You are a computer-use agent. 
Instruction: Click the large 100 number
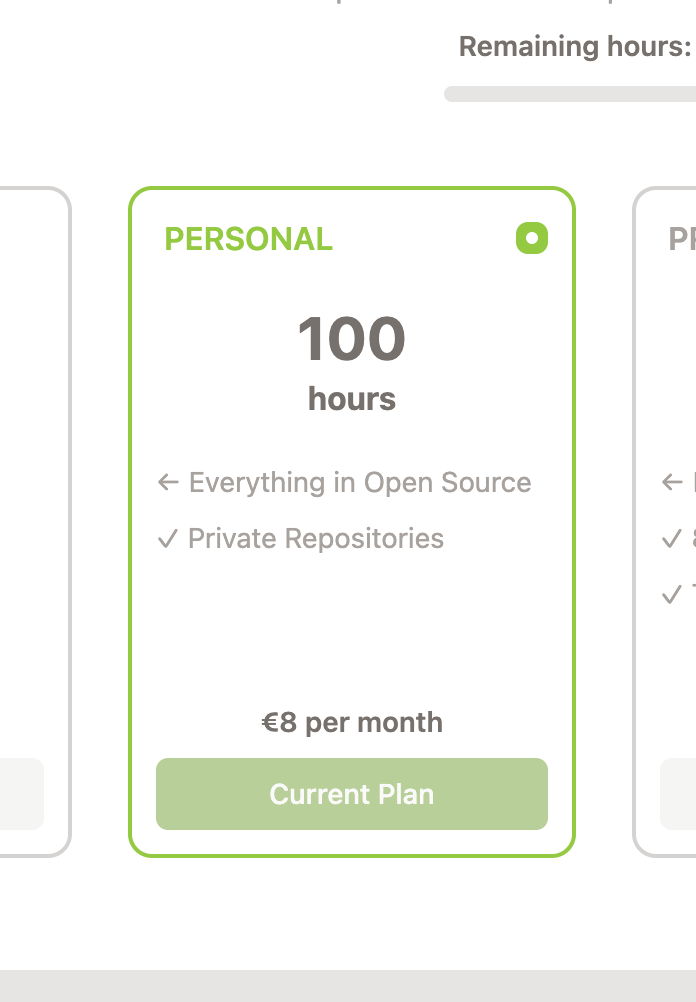[352, 339]
